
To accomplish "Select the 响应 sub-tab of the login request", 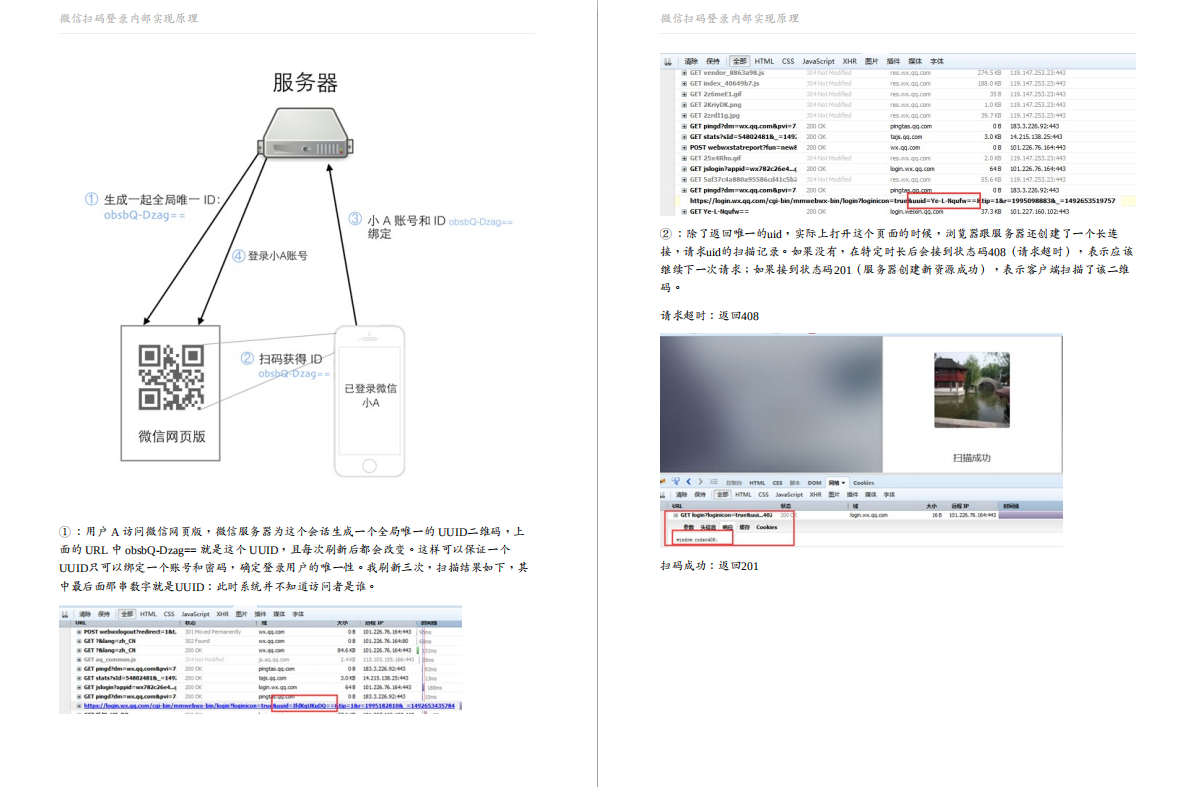I will 728,527.
